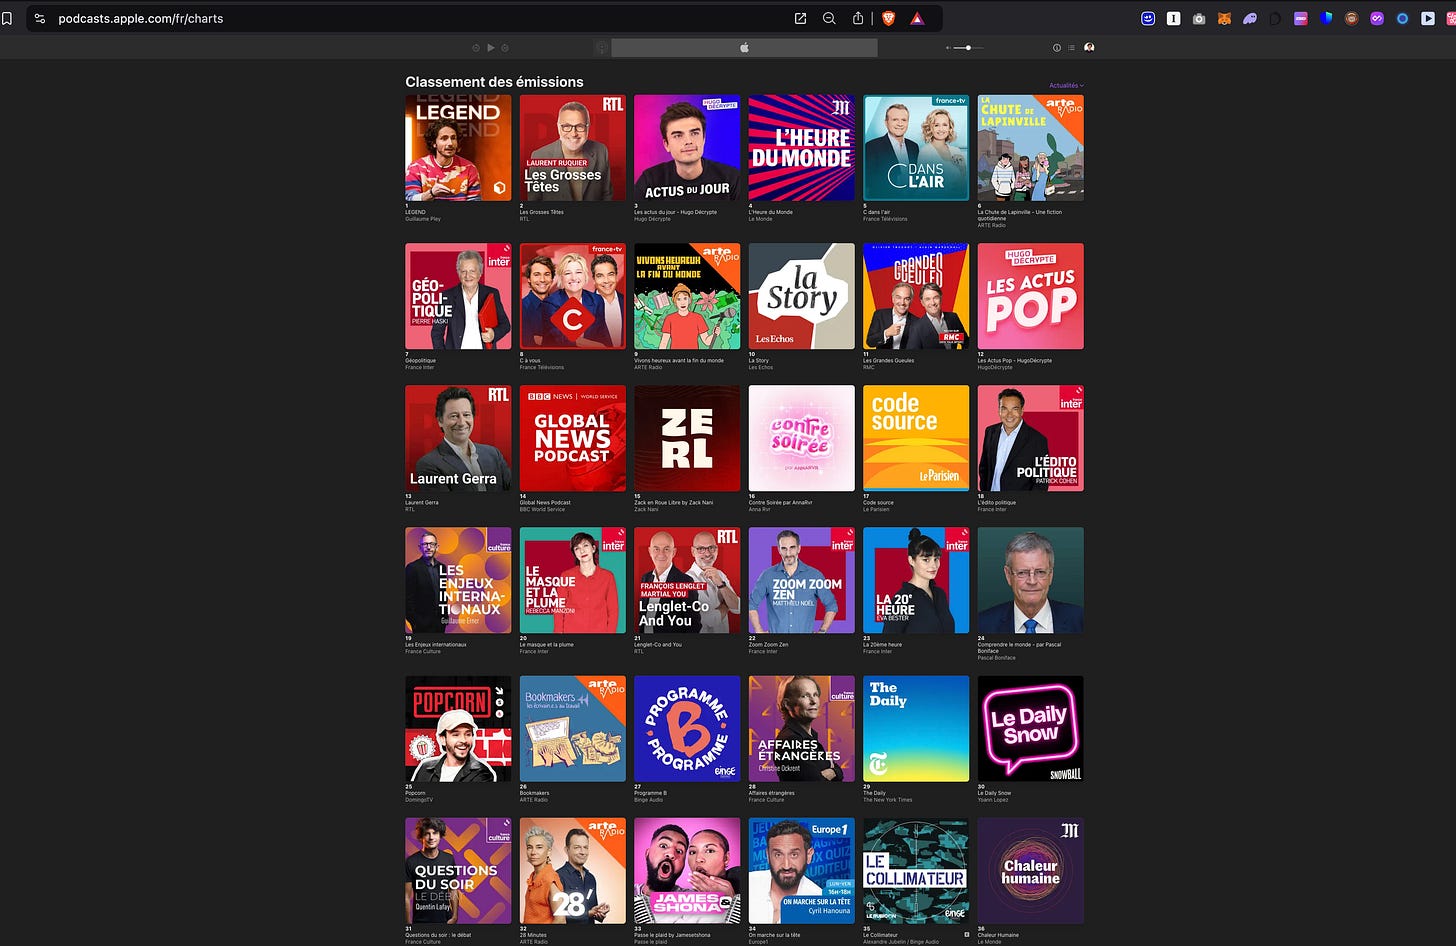The height and width of the screenshot is (946, 1456).
Task: Share this page using the share icon
Action: (858, 18)
